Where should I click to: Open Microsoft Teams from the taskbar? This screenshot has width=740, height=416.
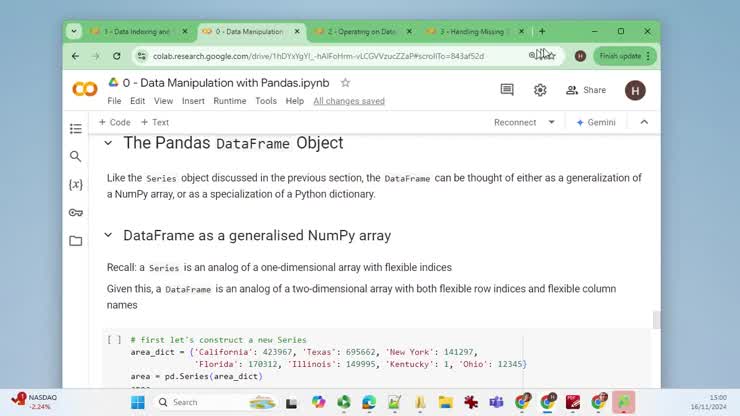tap(496, 402)
